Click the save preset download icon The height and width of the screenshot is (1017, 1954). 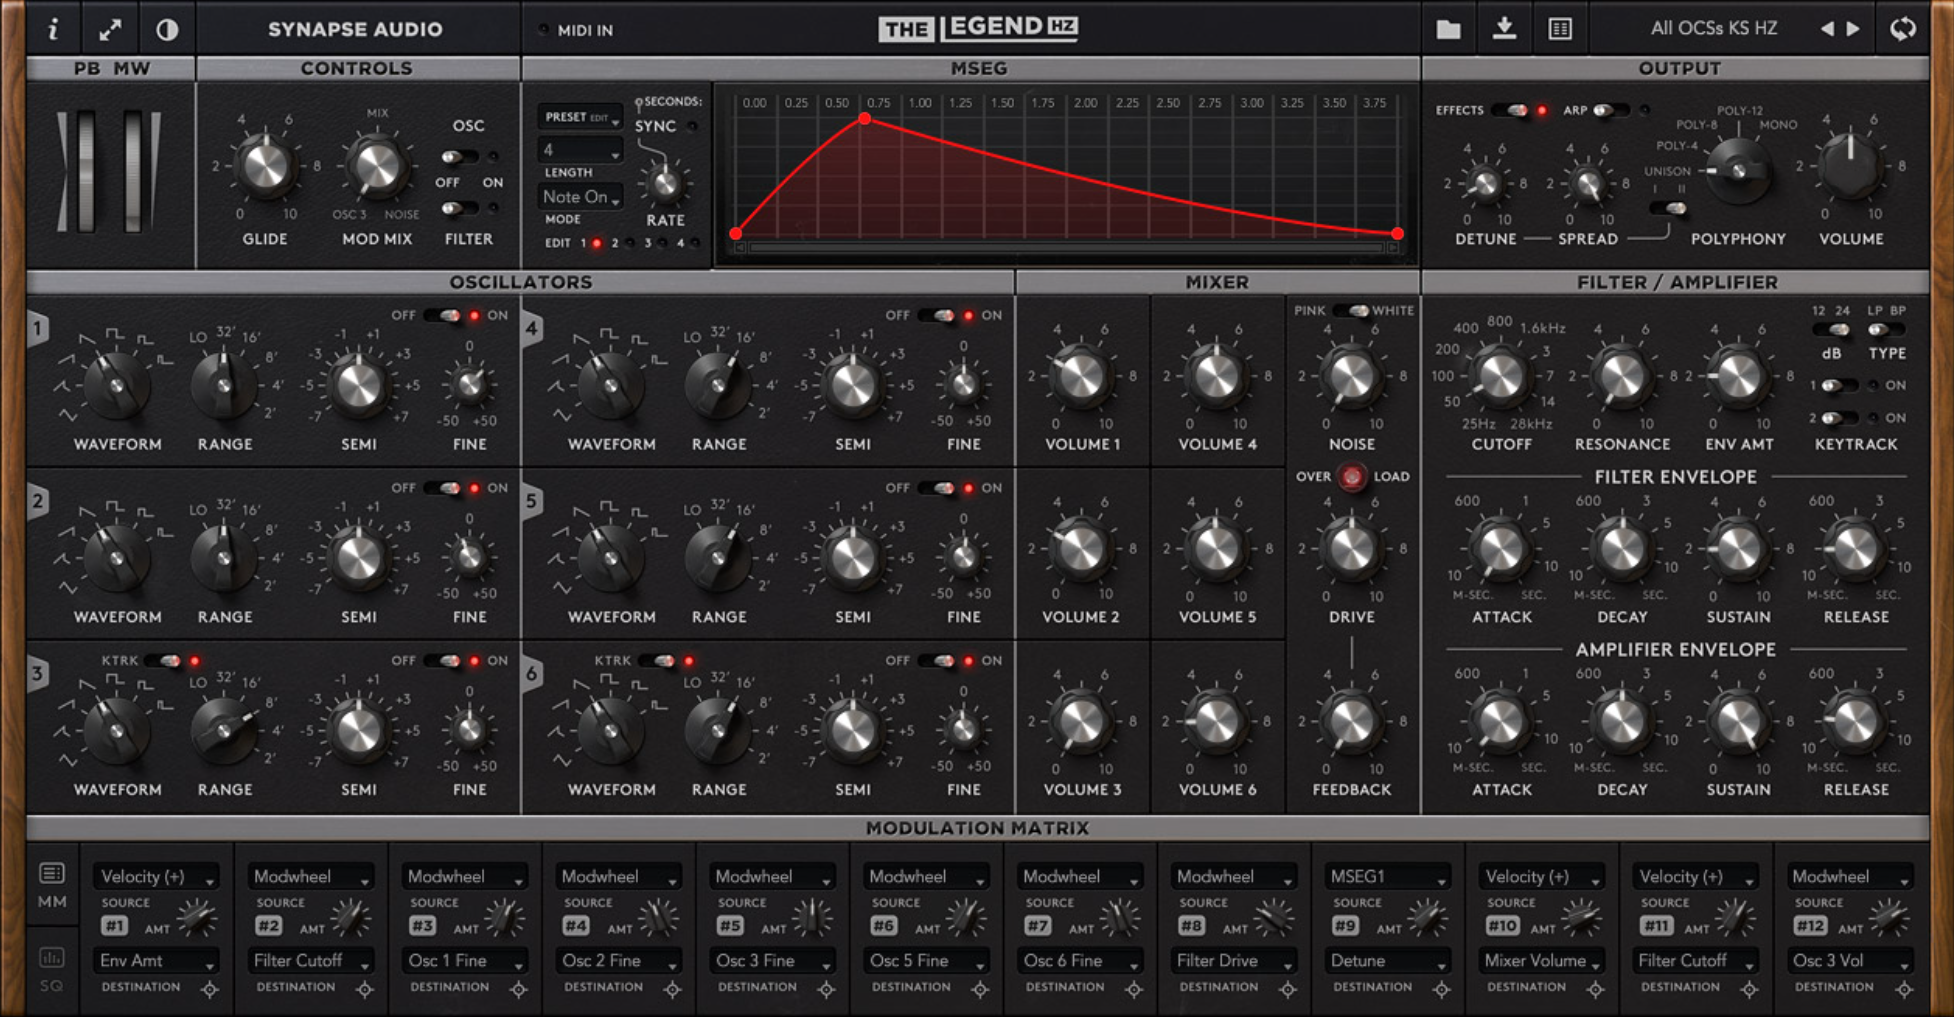click(x=1505, y=28)
